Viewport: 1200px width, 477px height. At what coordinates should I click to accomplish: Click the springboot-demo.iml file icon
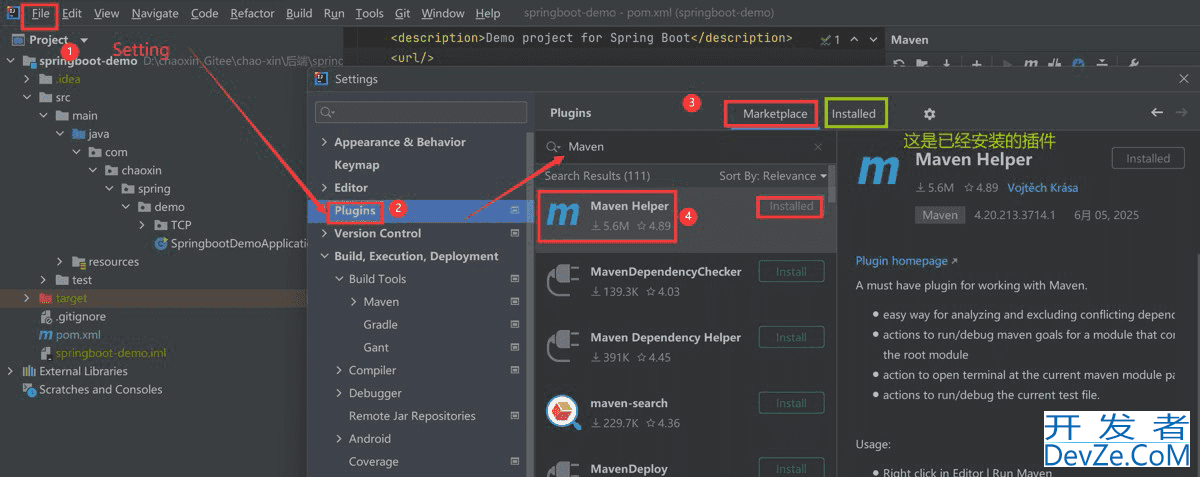[45, 353]
